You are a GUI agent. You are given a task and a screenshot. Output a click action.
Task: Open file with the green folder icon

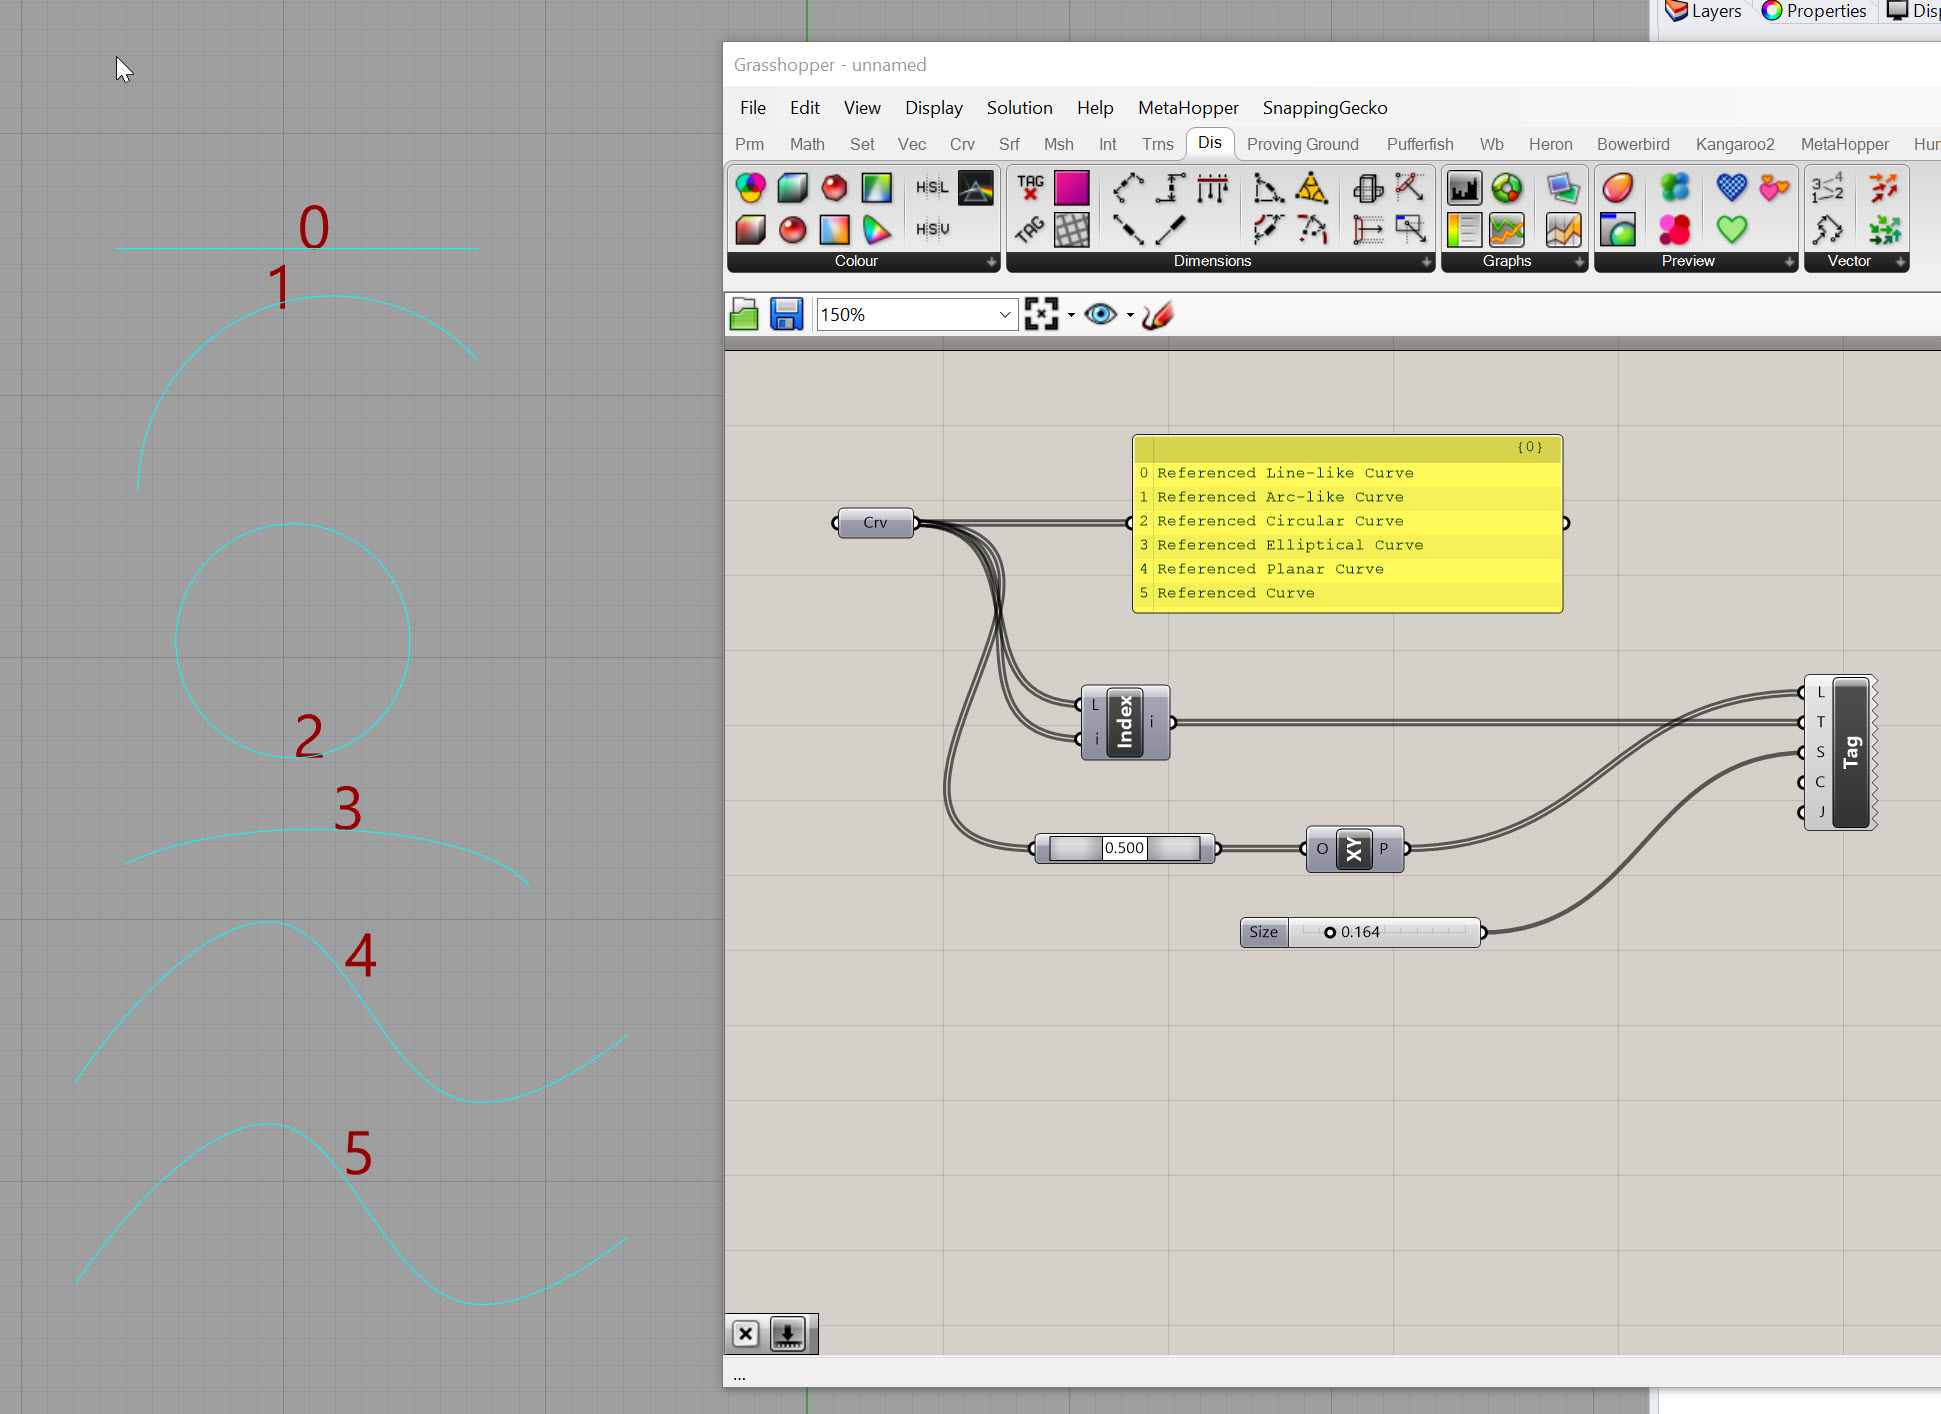tap(744, 315)
